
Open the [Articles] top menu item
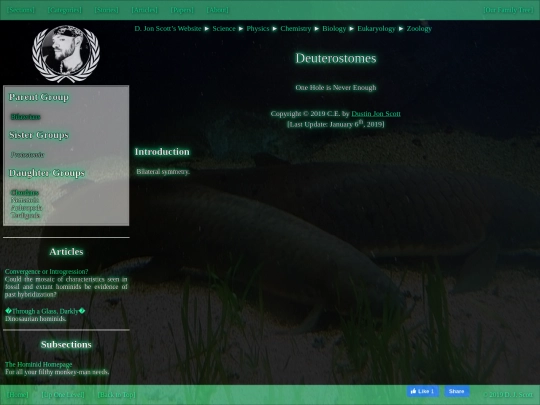(145, 10)
